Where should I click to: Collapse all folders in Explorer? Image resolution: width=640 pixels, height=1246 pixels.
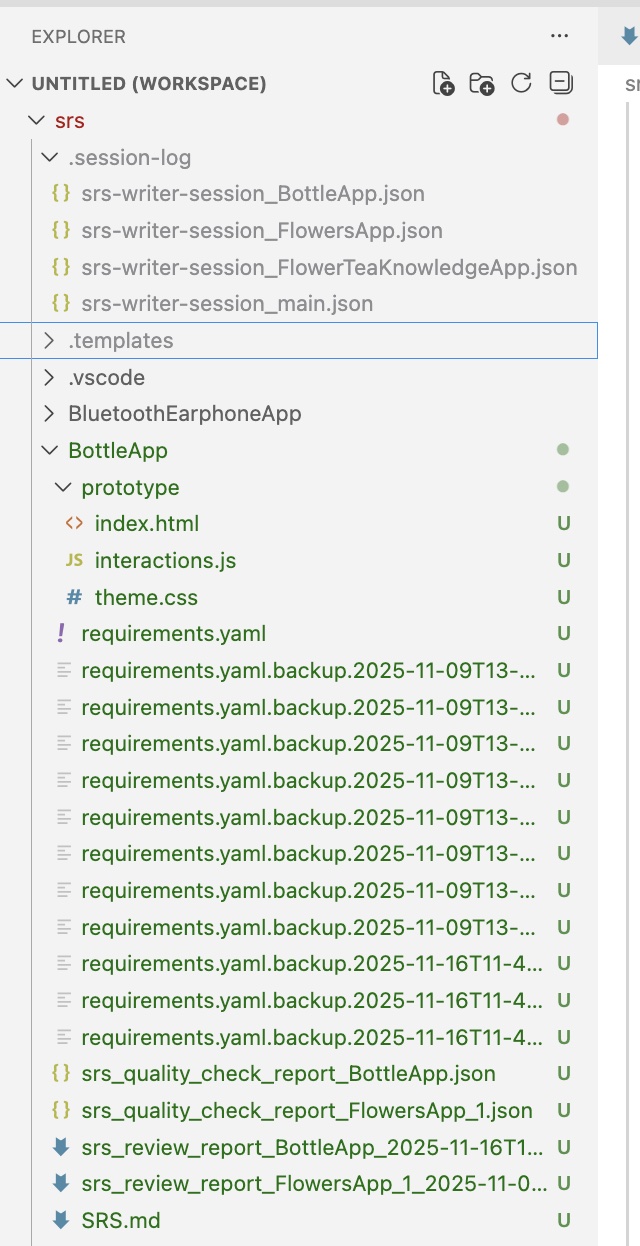pos(561,83)
